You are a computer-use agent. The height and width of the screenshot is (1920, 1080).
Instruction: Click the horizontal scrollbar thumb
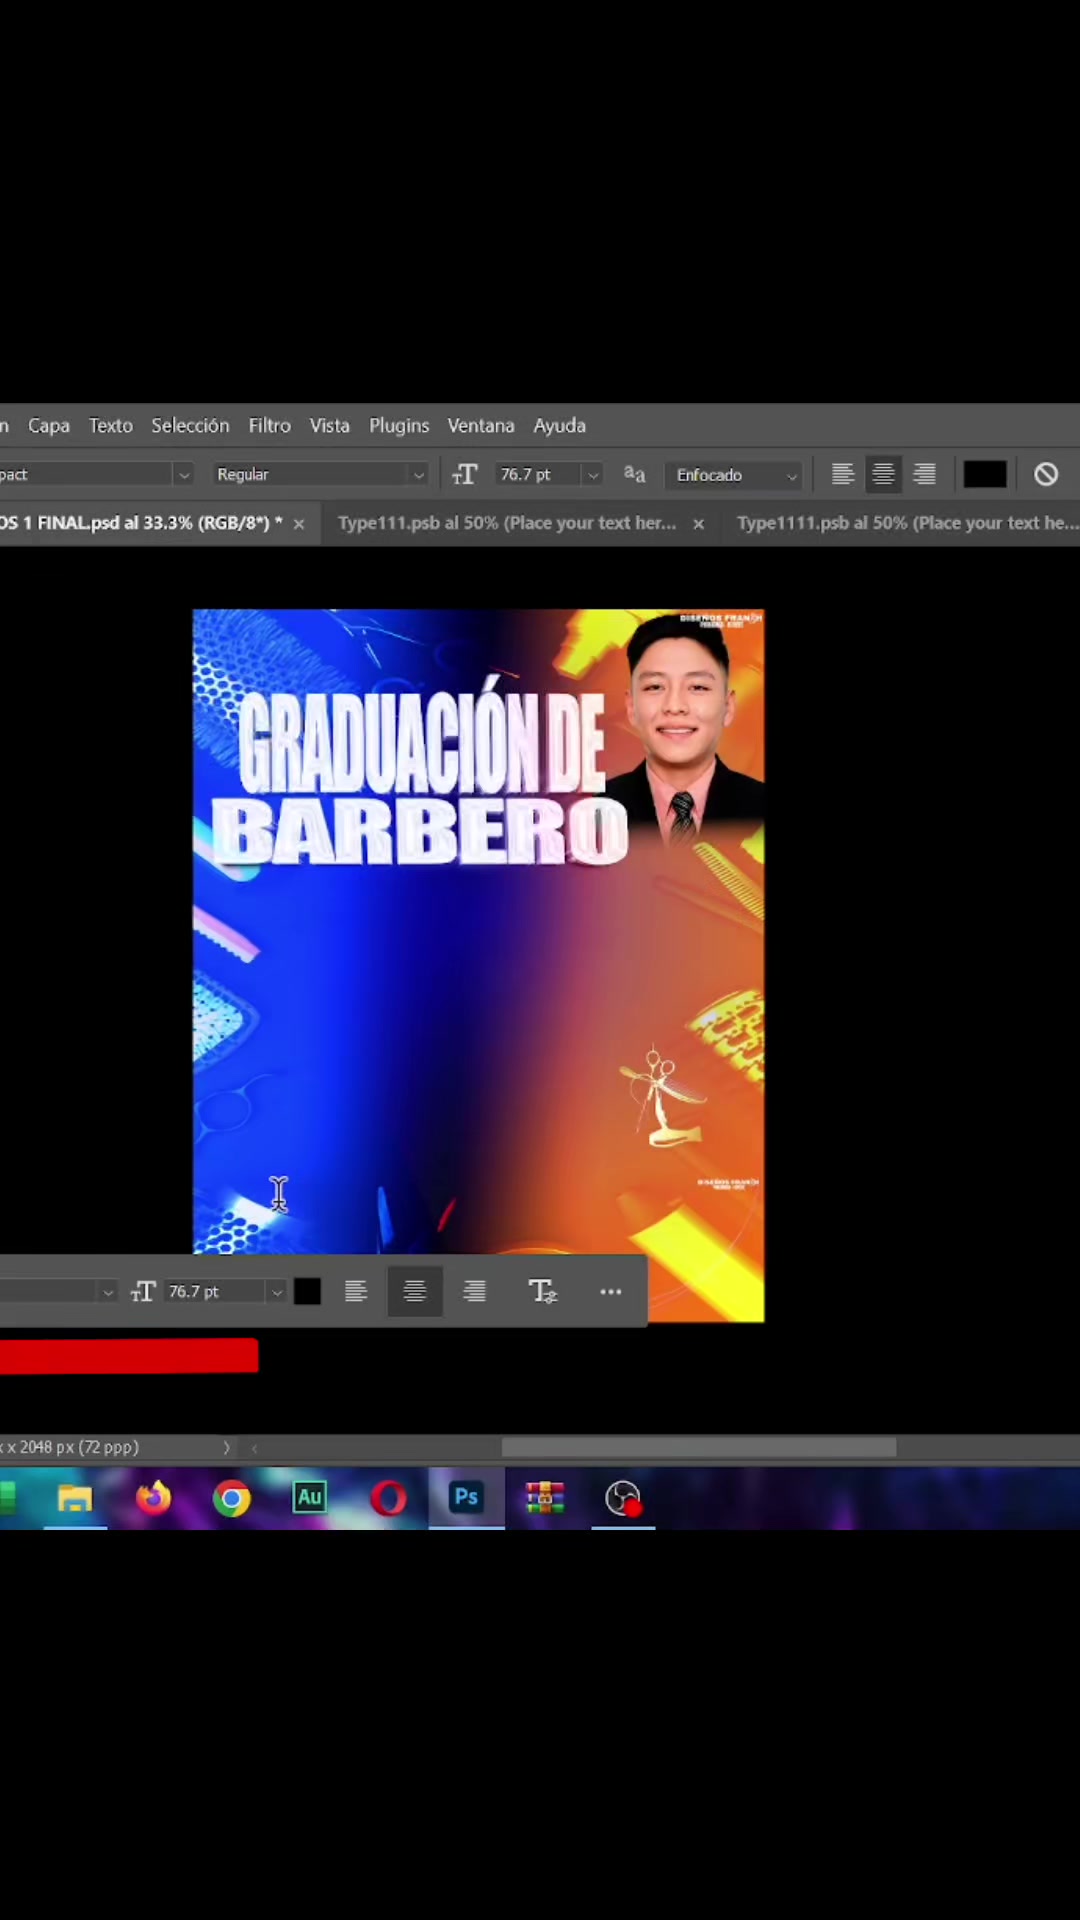coord(699,1447)
